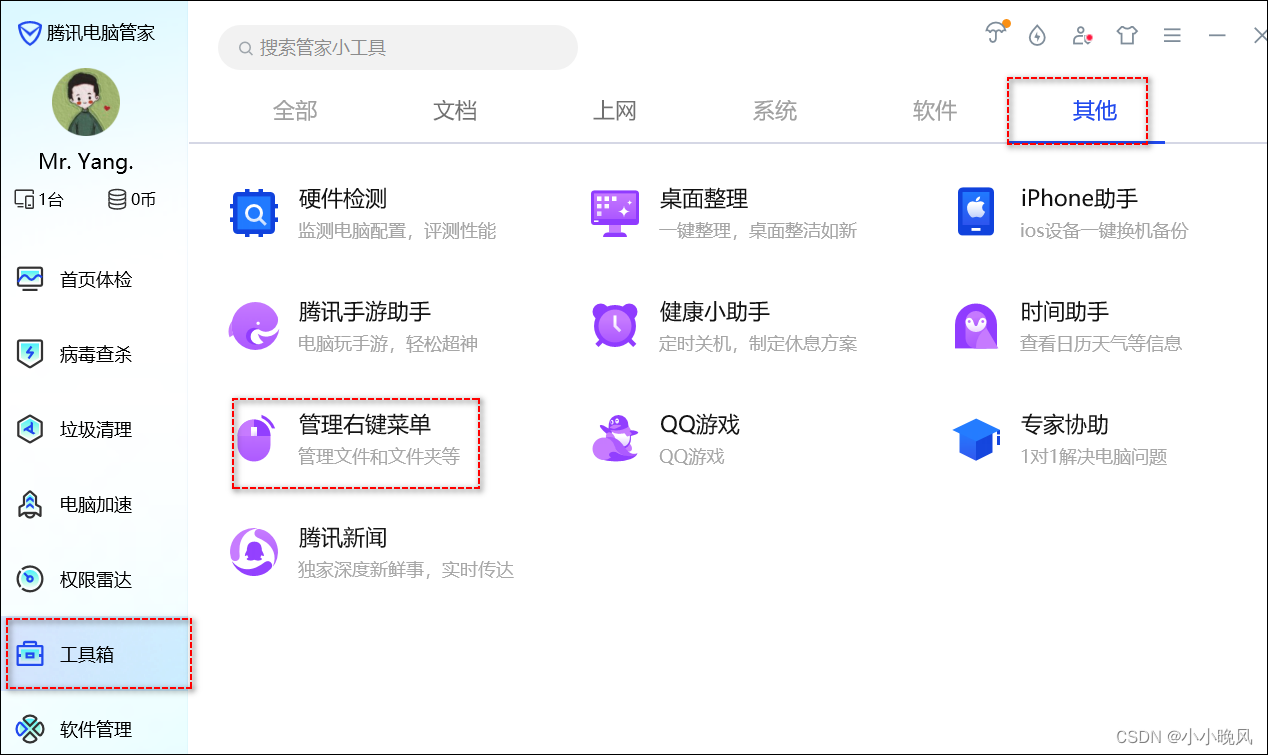Screen dimensions: 1268x755
Task: Click the 硬件检测 title text
Action: (343, 199)
